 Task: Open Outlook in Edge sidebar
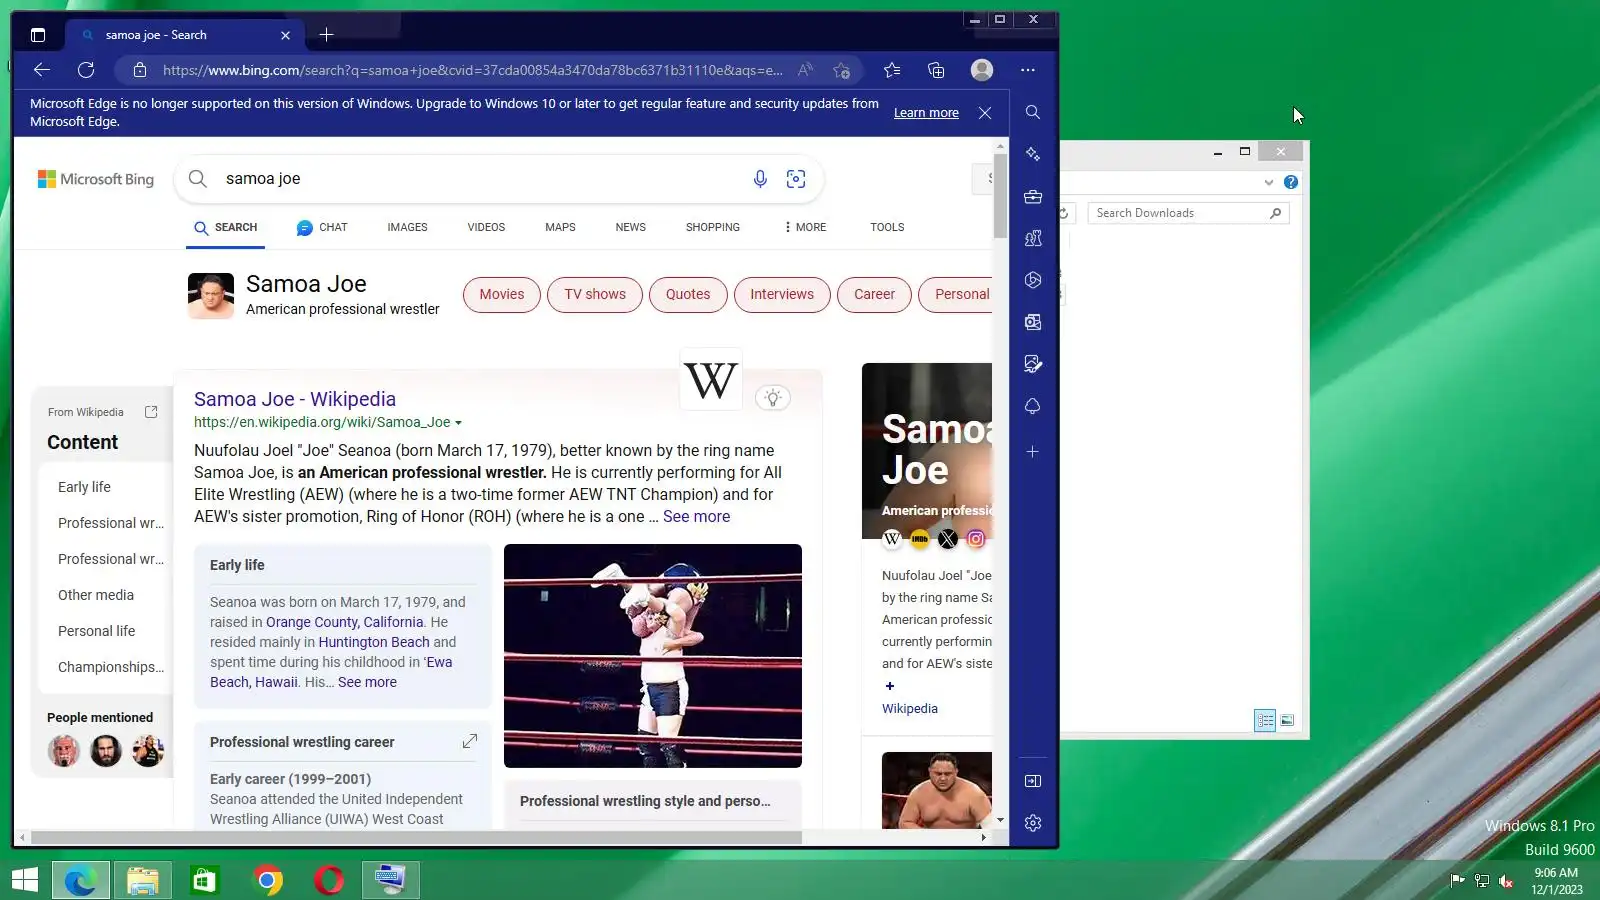1033,322
